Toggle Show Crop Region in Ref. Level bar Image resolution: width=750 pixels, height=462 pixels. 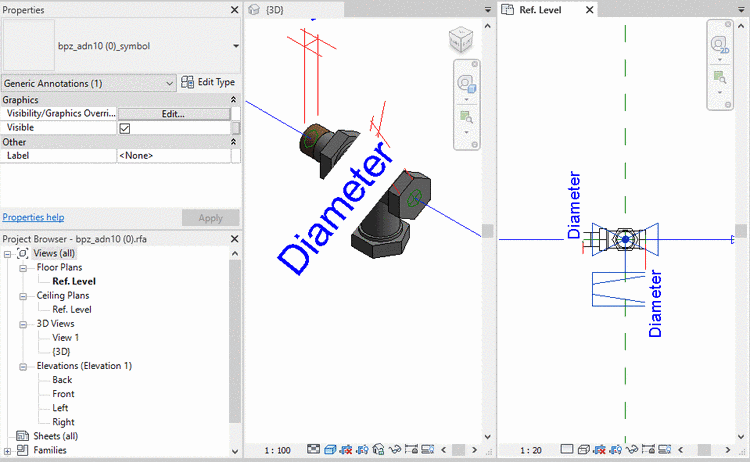pyautogui.click(x=616, y=449)
